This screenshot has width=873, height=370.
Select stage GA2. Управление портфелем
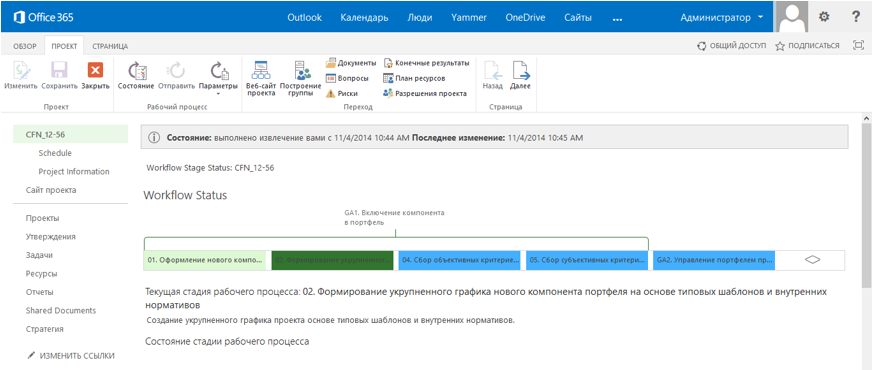click(x=714, y=260)
